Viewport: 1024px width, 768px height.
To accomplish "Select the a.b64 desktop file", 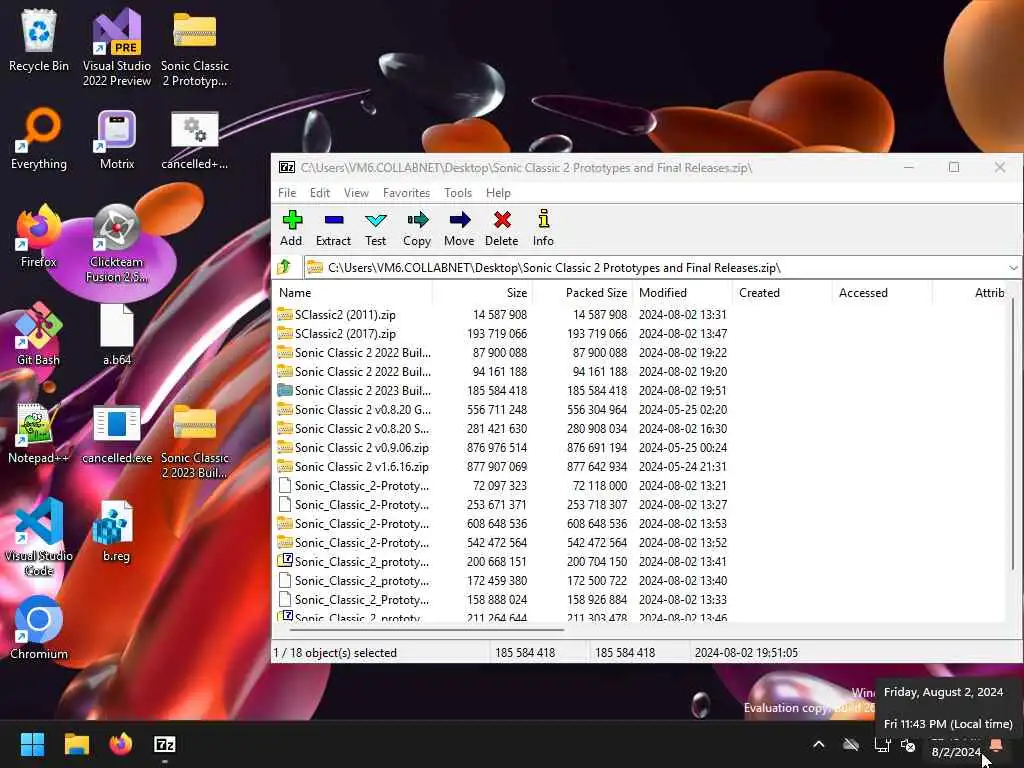I will (x=117, y=334).
